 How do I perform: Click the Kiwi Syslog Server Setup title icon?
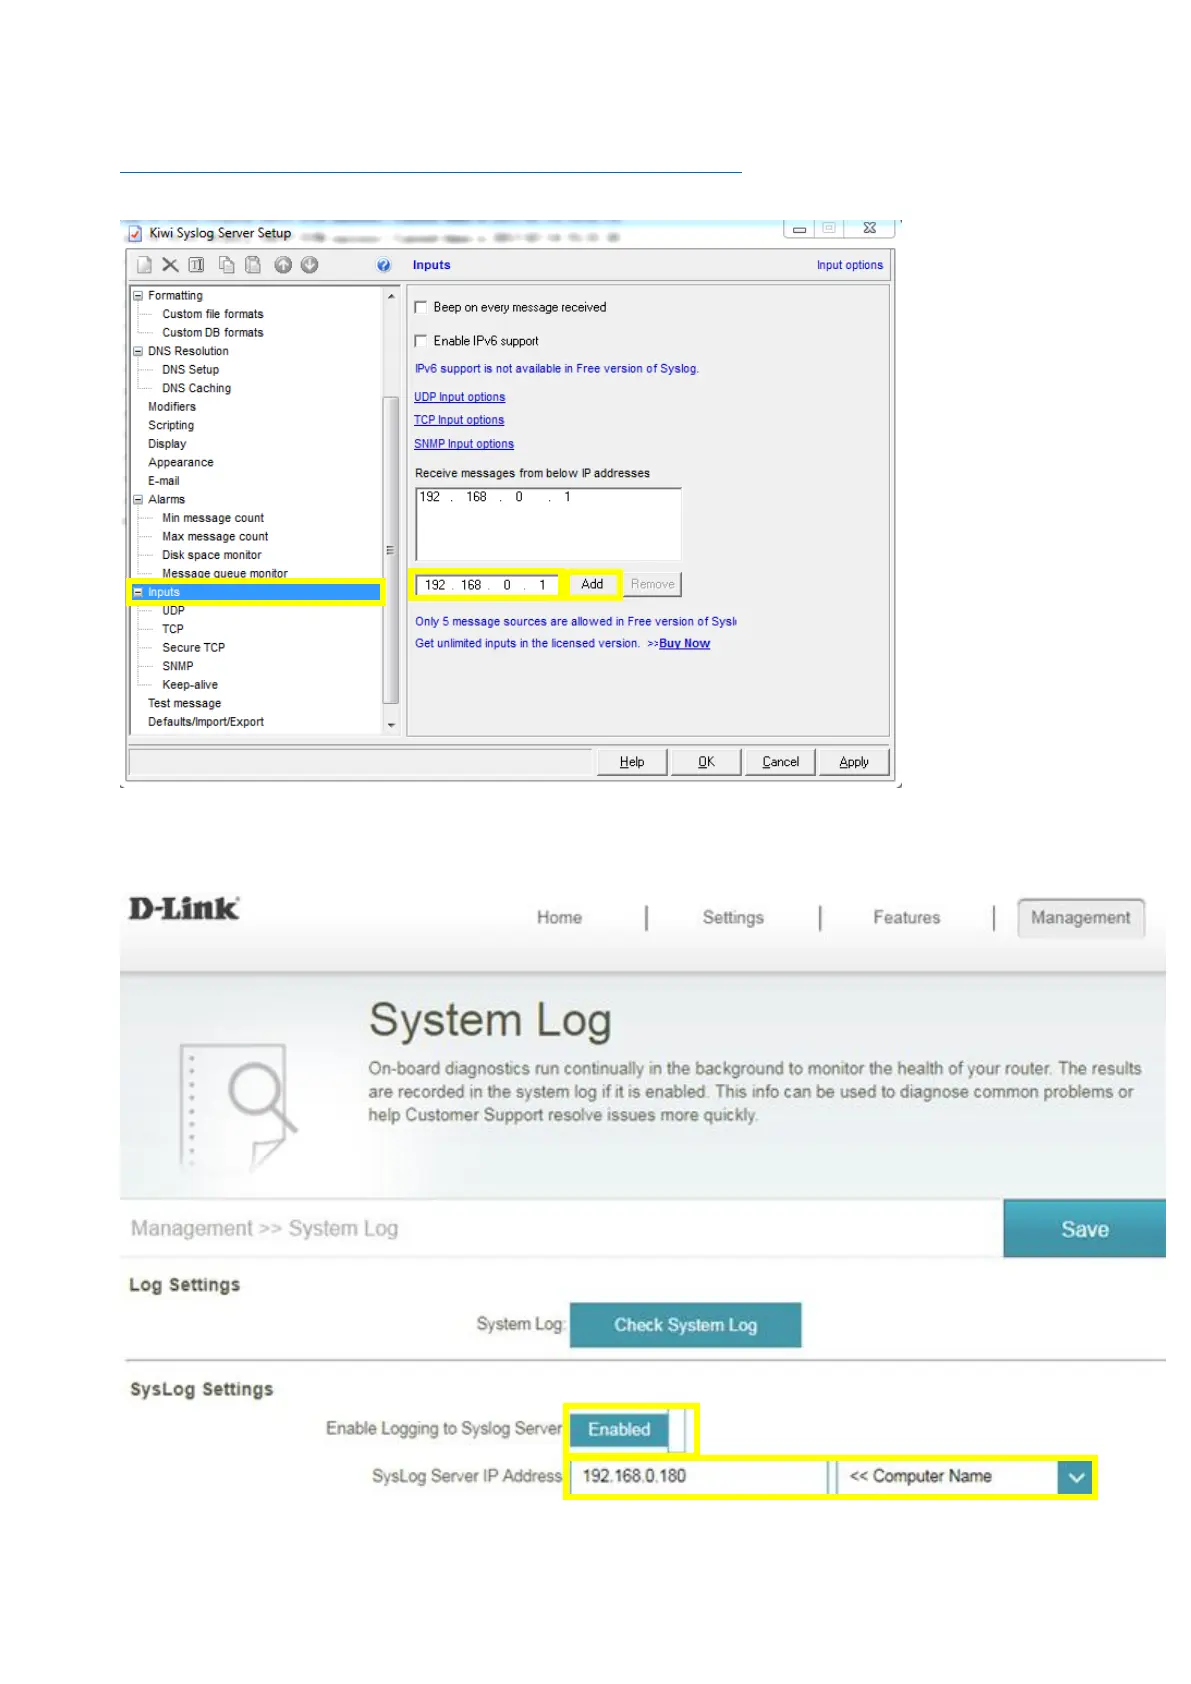(135, 233)
